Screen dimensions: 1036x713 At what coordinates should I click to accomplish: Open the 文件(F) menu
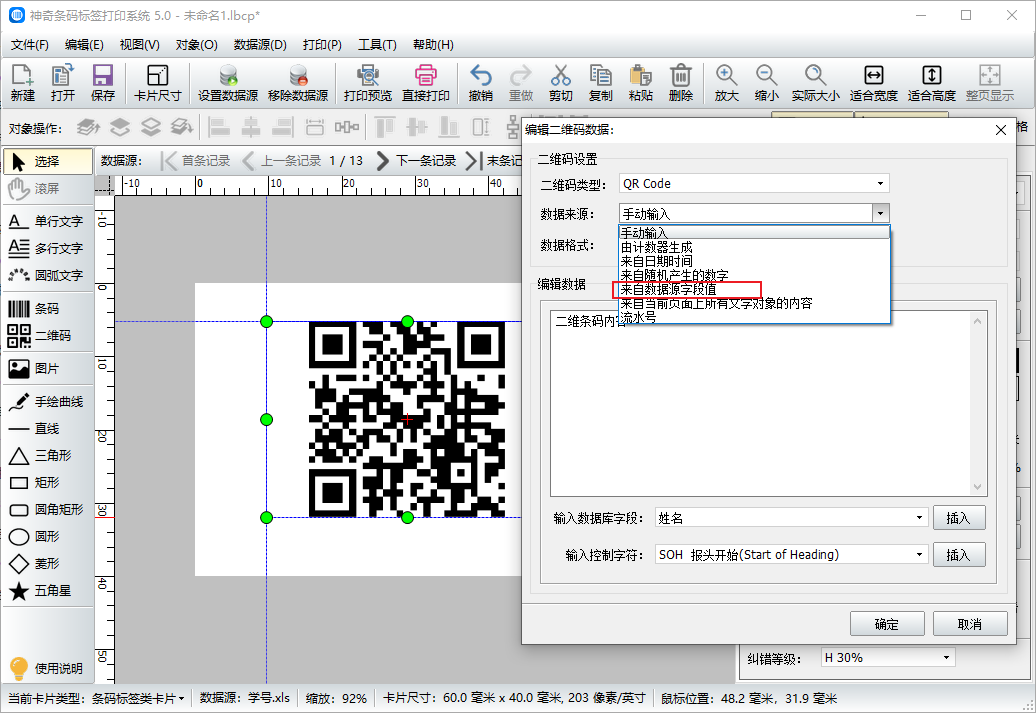tap(30, 45)
